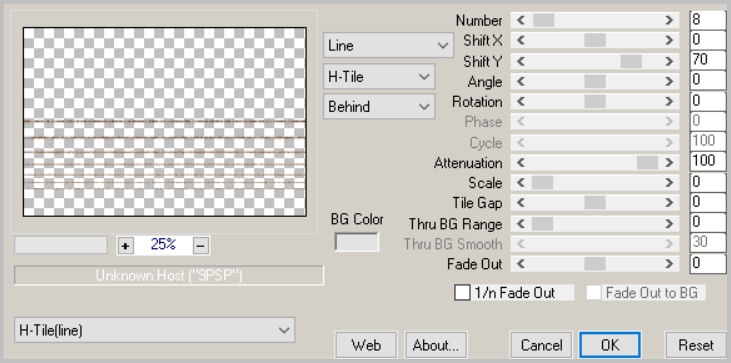Click the Cancel button
This screenshot has height=363, width=731.
click(x=541, y=345)
